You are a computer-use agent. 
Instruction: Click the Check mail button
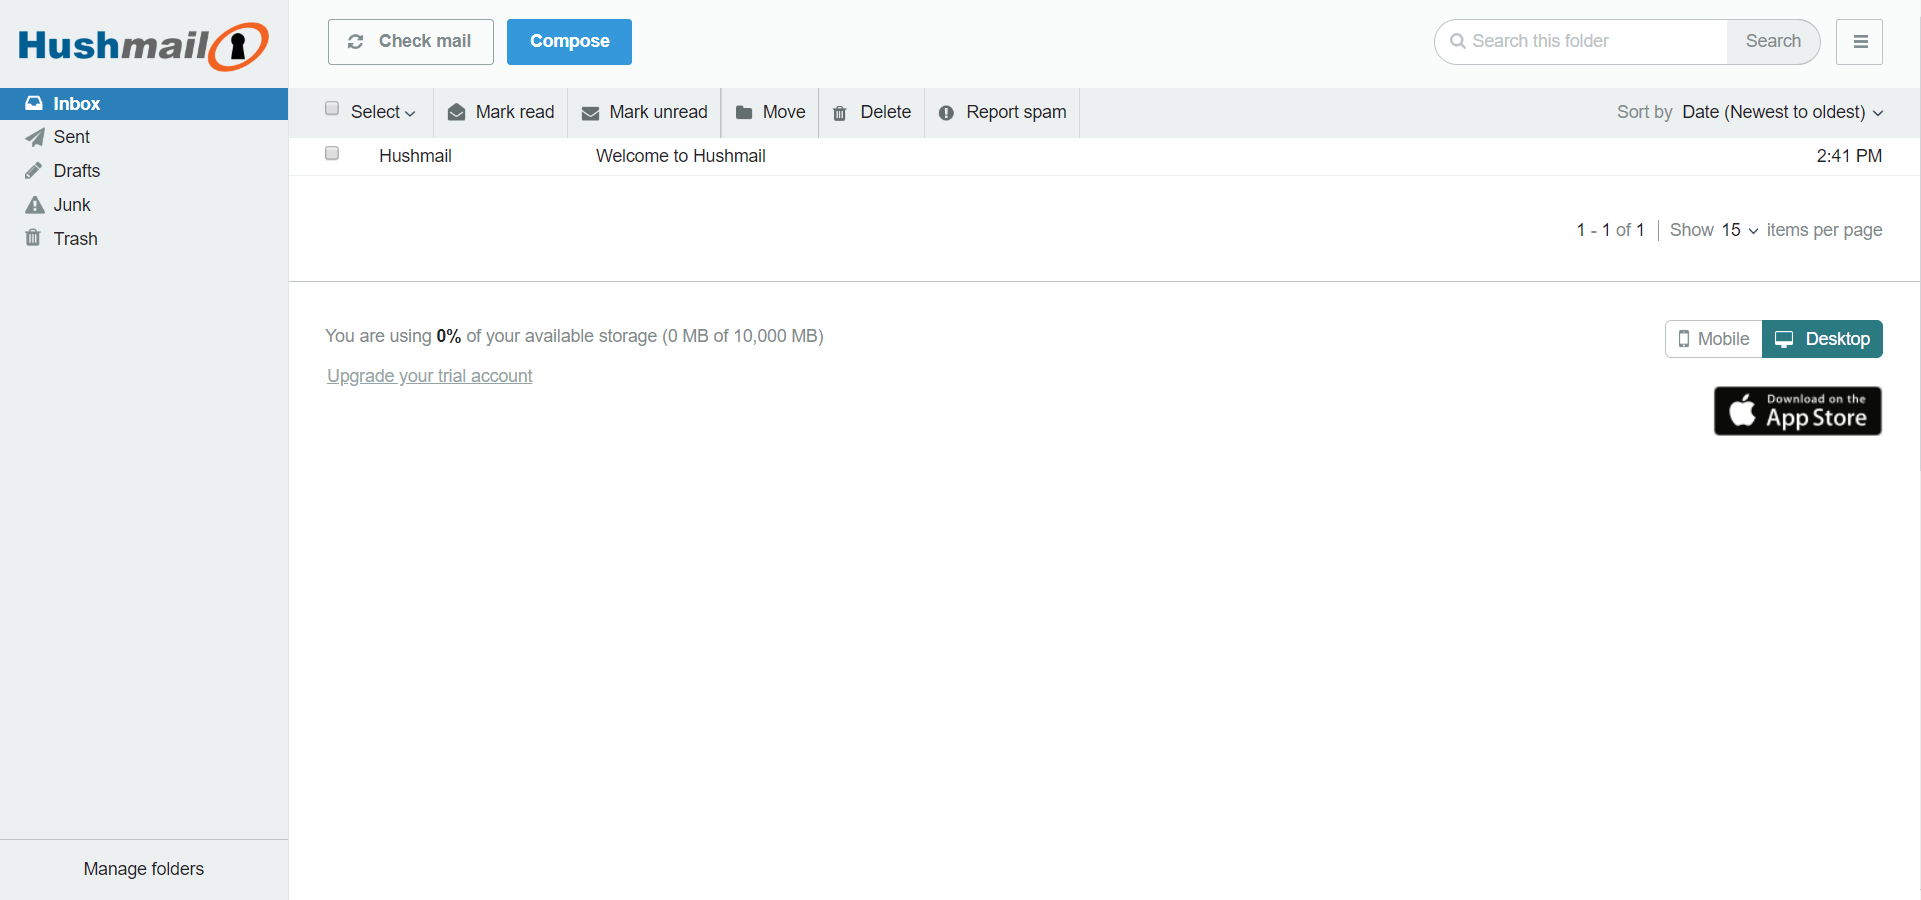[411, 42]
